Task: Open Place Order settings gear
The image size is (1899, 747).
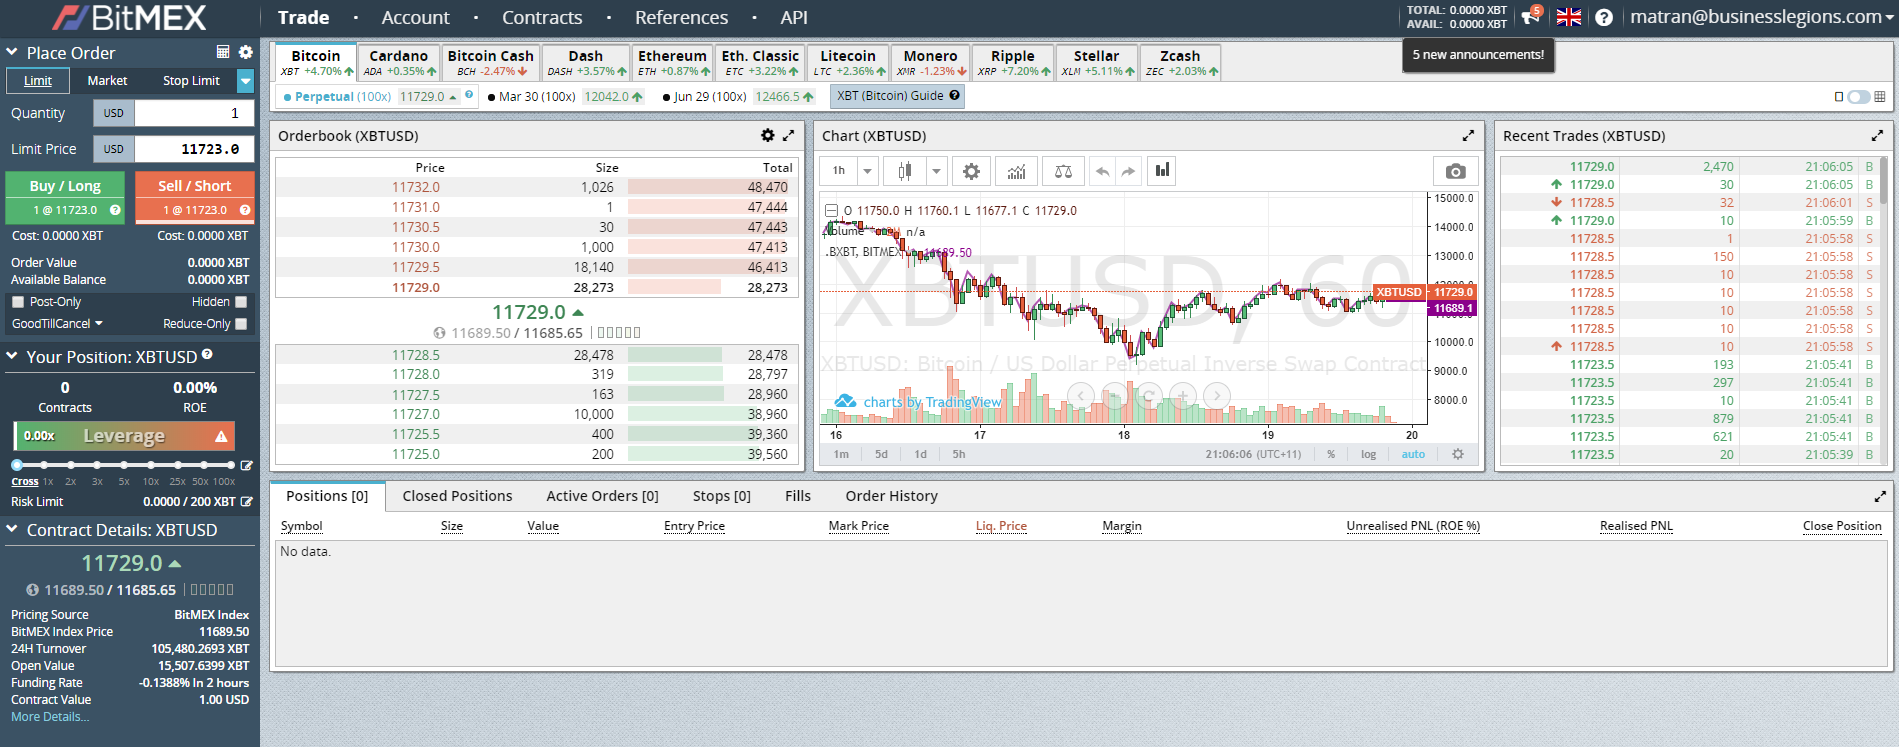Action: [x=246, y=52]
